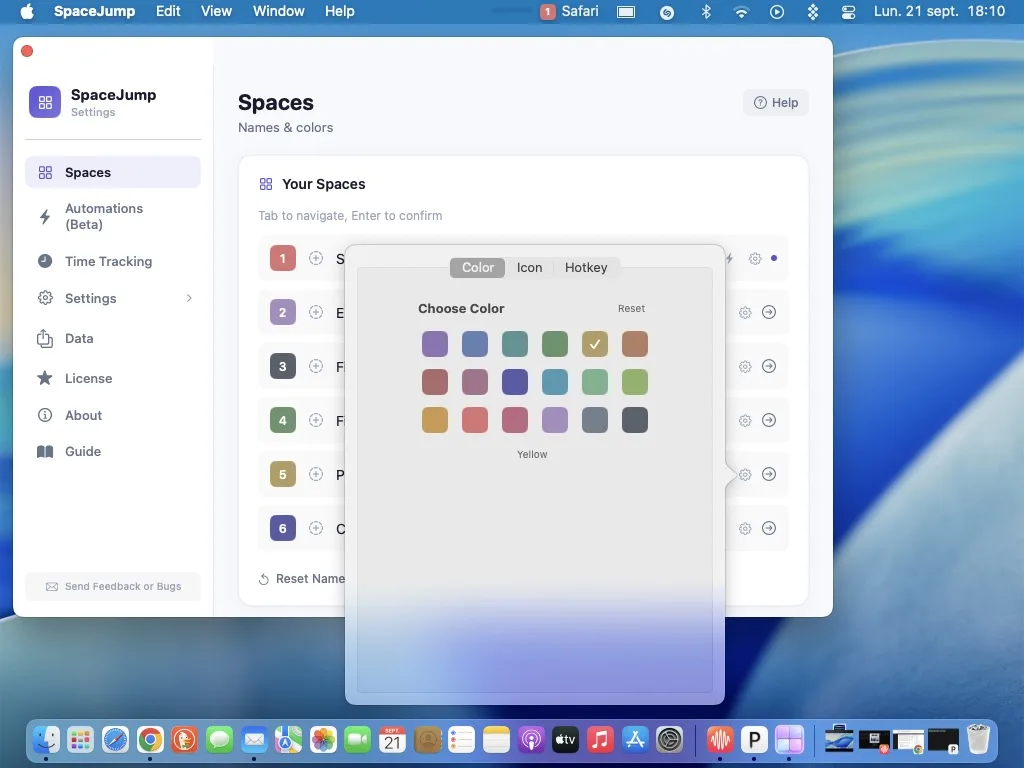Click the SpaceJump app logo in sidebar
The image size is (1024, 768).
[45, 103]
